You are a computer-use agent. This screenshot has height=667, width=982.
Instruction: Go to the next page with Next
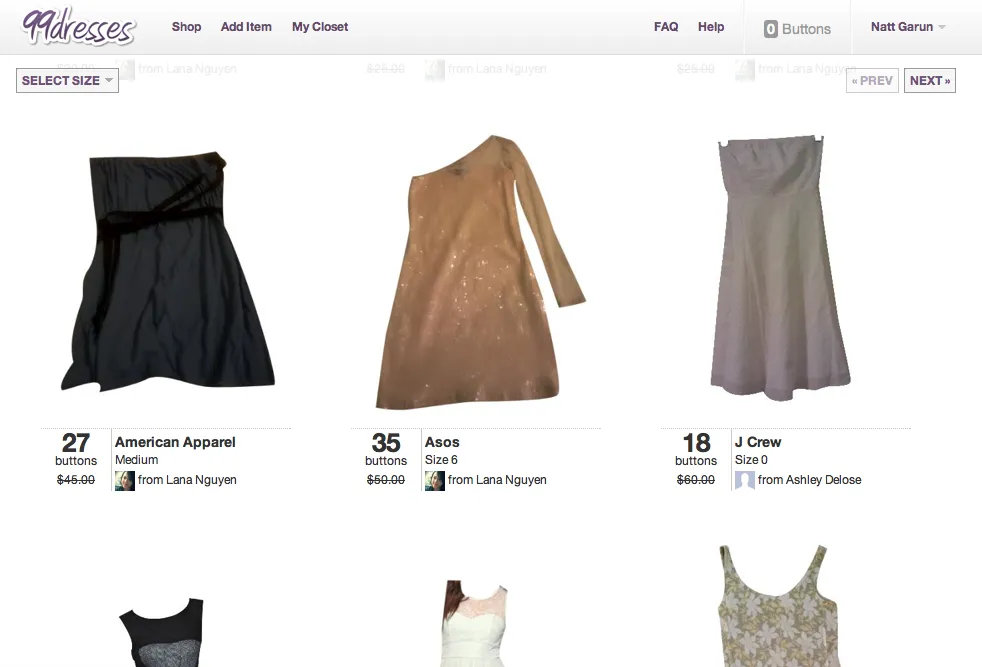point(930,81)
